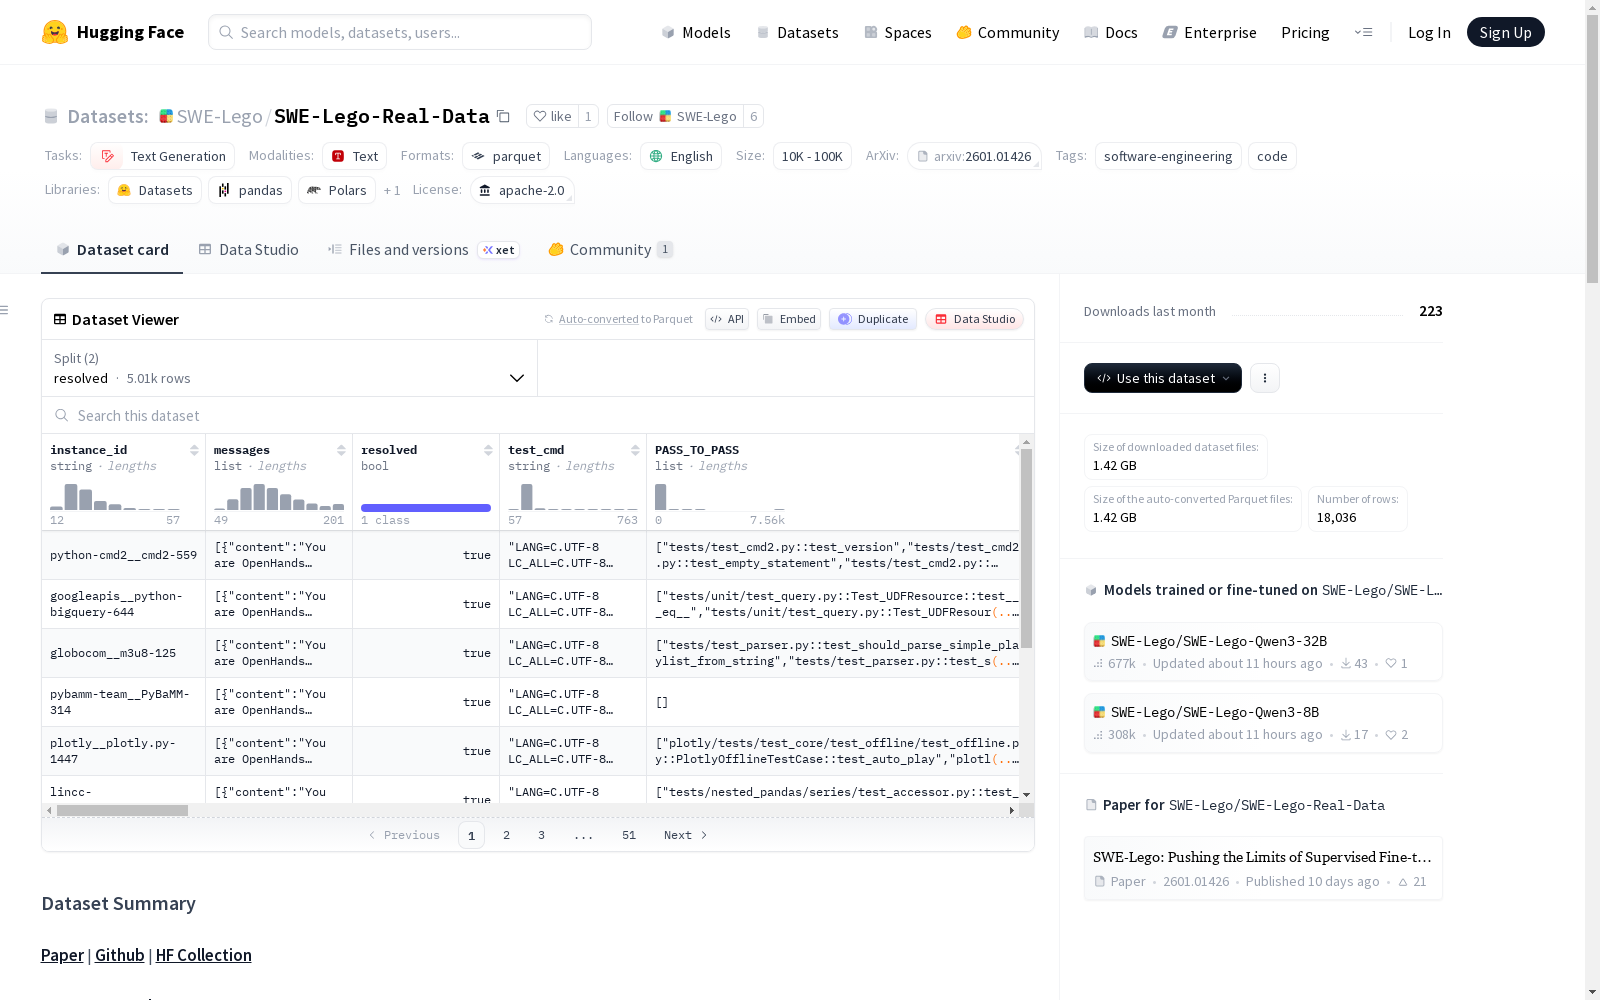The height and width of the screenshot is (1000, 1600).
Task: Click the software-engineering tag
Action: pos(1168,156)
